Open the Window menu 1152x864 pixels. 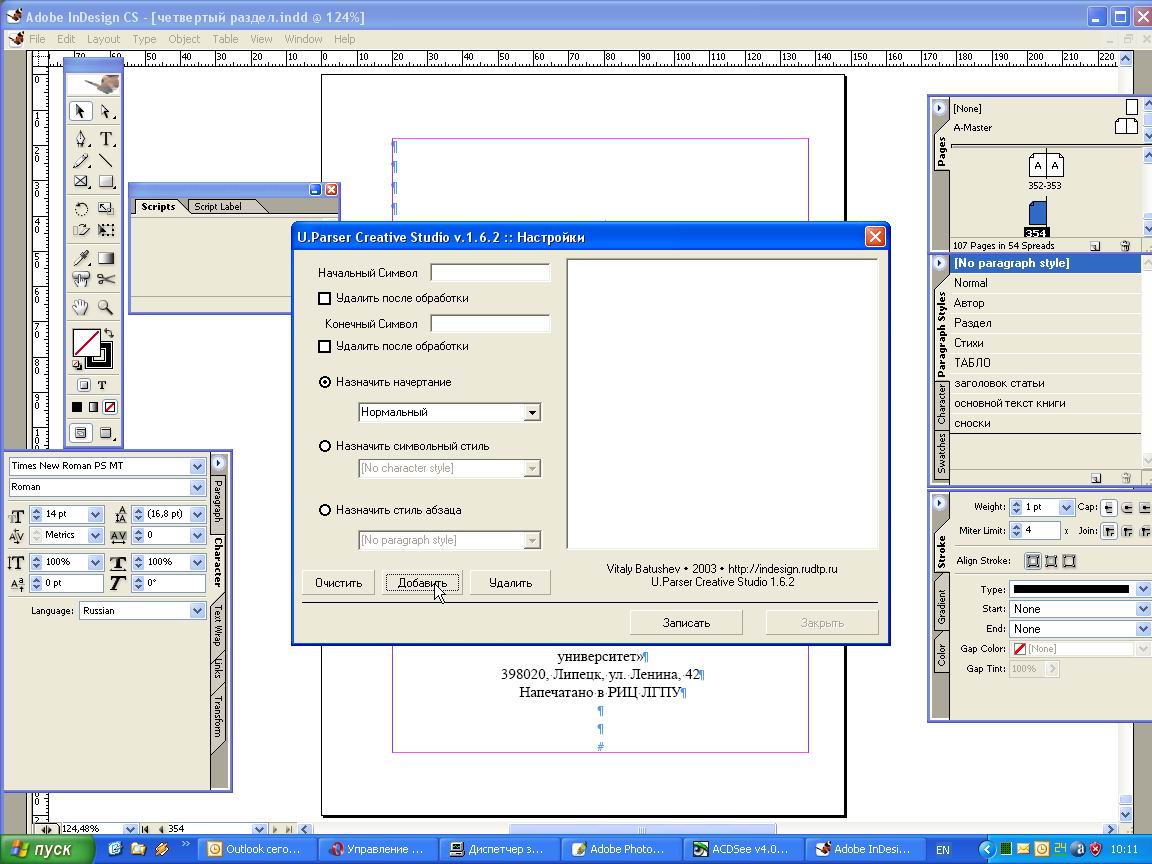[x=303, y=39]
